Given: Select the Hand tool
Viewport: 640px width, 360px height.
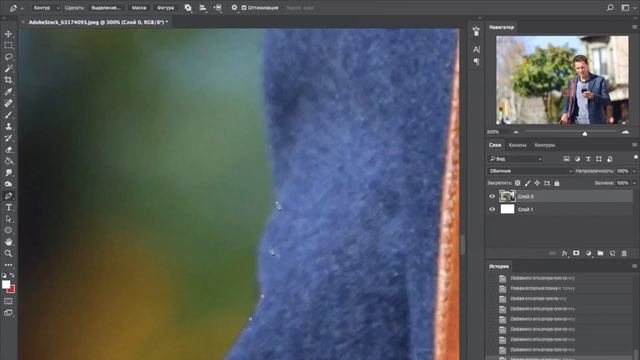Looking at the screenshot, I should tap(8, 242).
